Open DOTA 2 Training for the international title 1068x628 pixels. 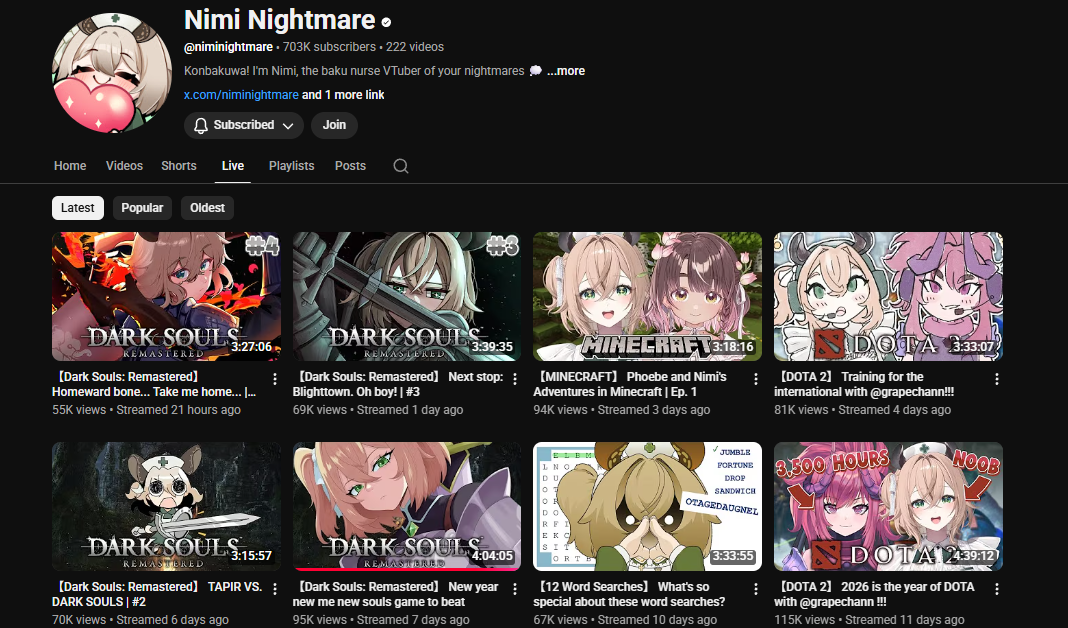[x=864, y=384]
